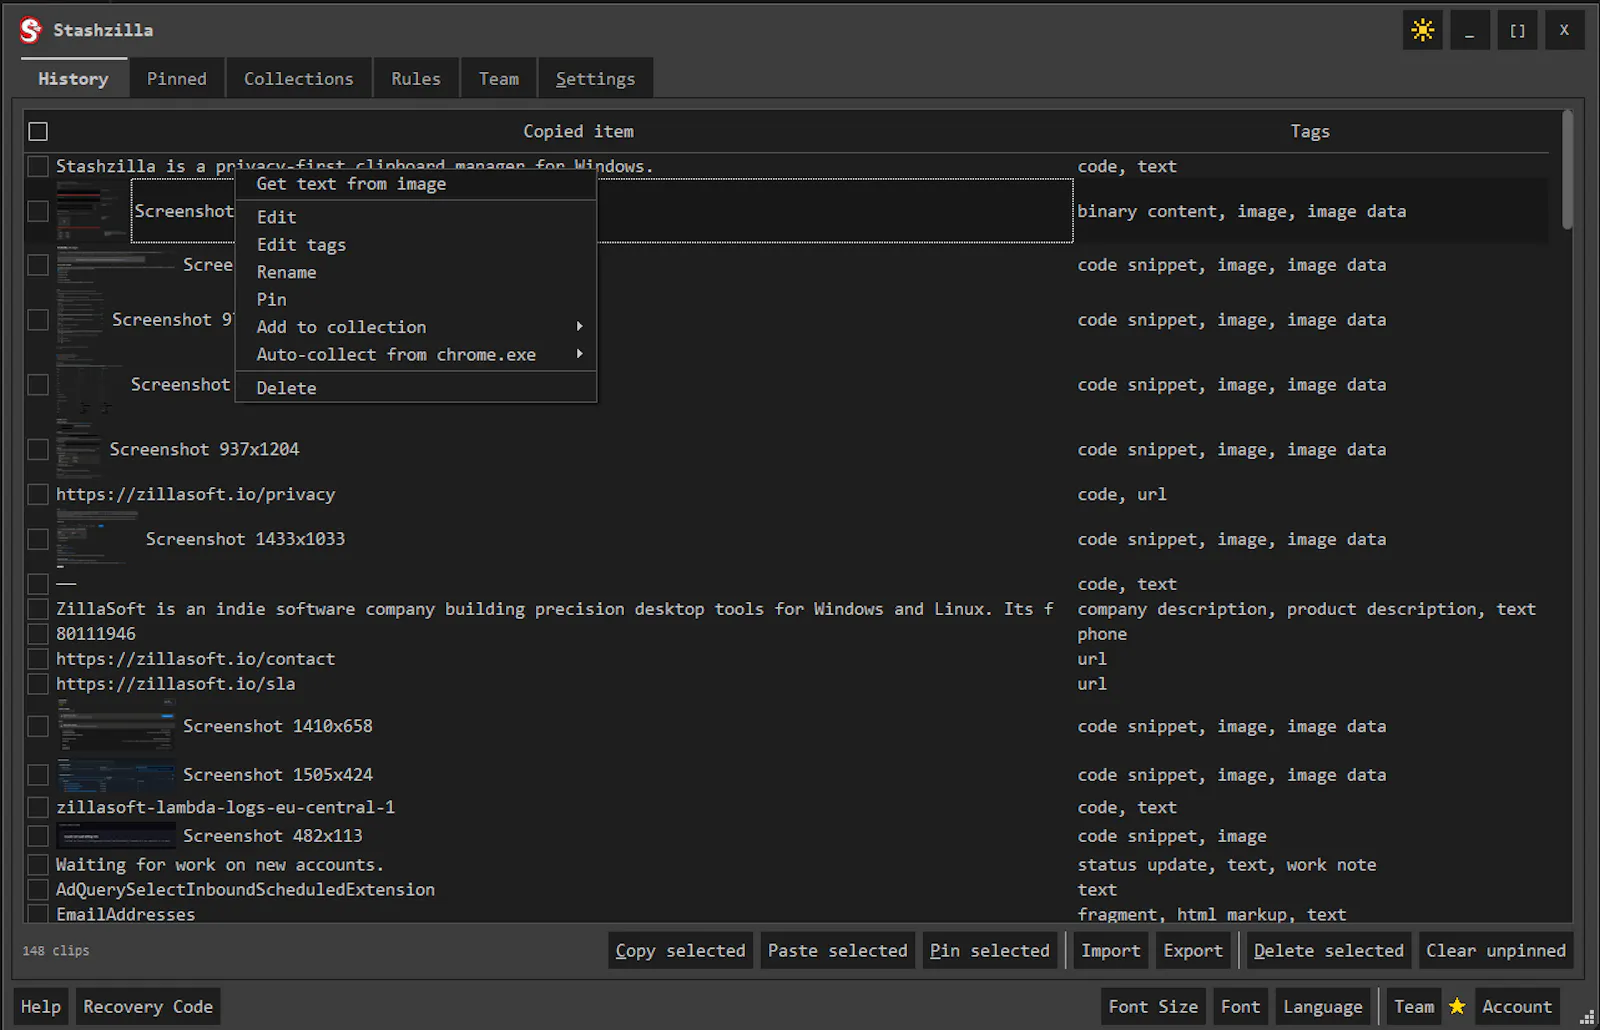The height and width of the screenshot is (1030, 1600).
Task: Click the Export button
Action: (x=1193, y=950)
